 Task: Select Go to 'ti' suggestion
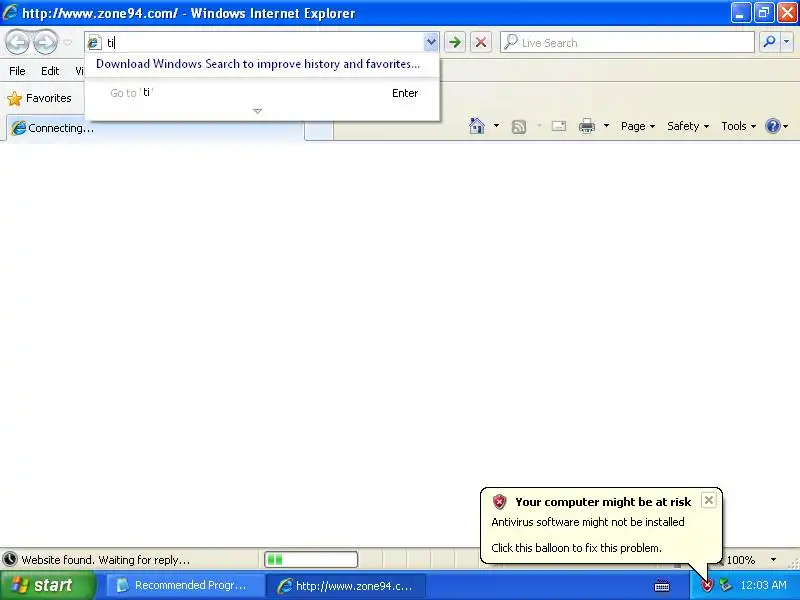[262, 93]
